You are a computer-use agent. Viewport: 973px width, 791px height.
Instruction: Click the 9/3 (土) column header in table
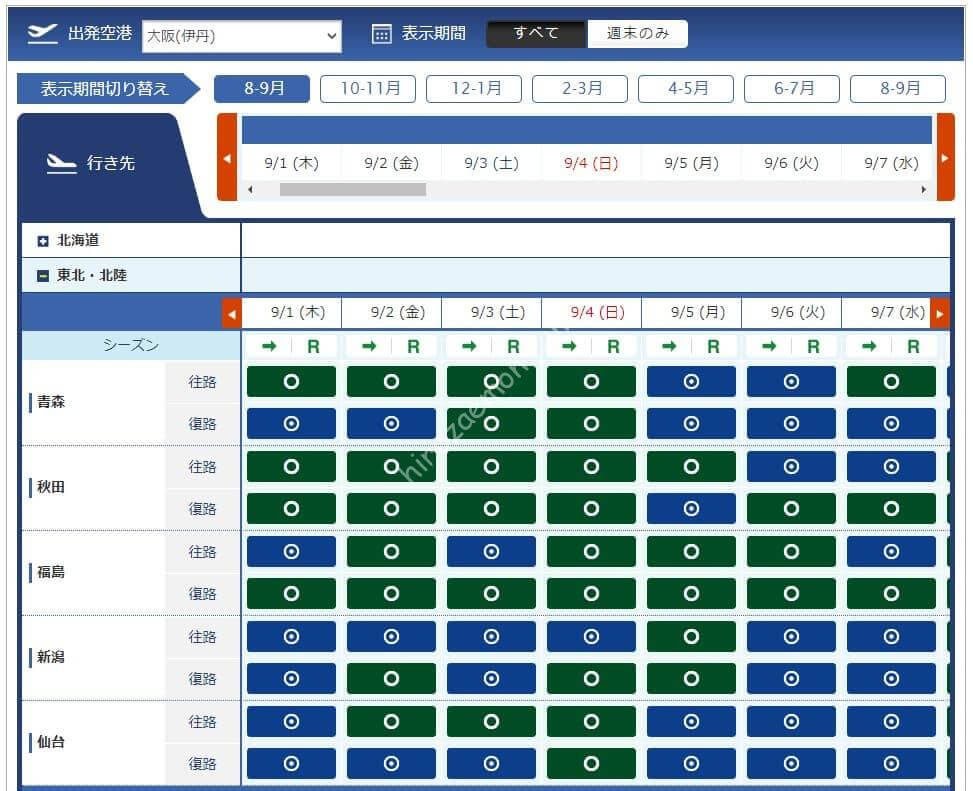click(491, 313)
